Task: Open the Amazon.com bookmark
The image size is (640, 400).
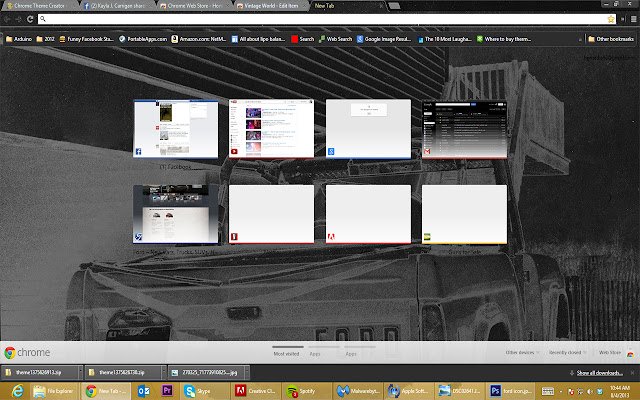Action: 199,39
